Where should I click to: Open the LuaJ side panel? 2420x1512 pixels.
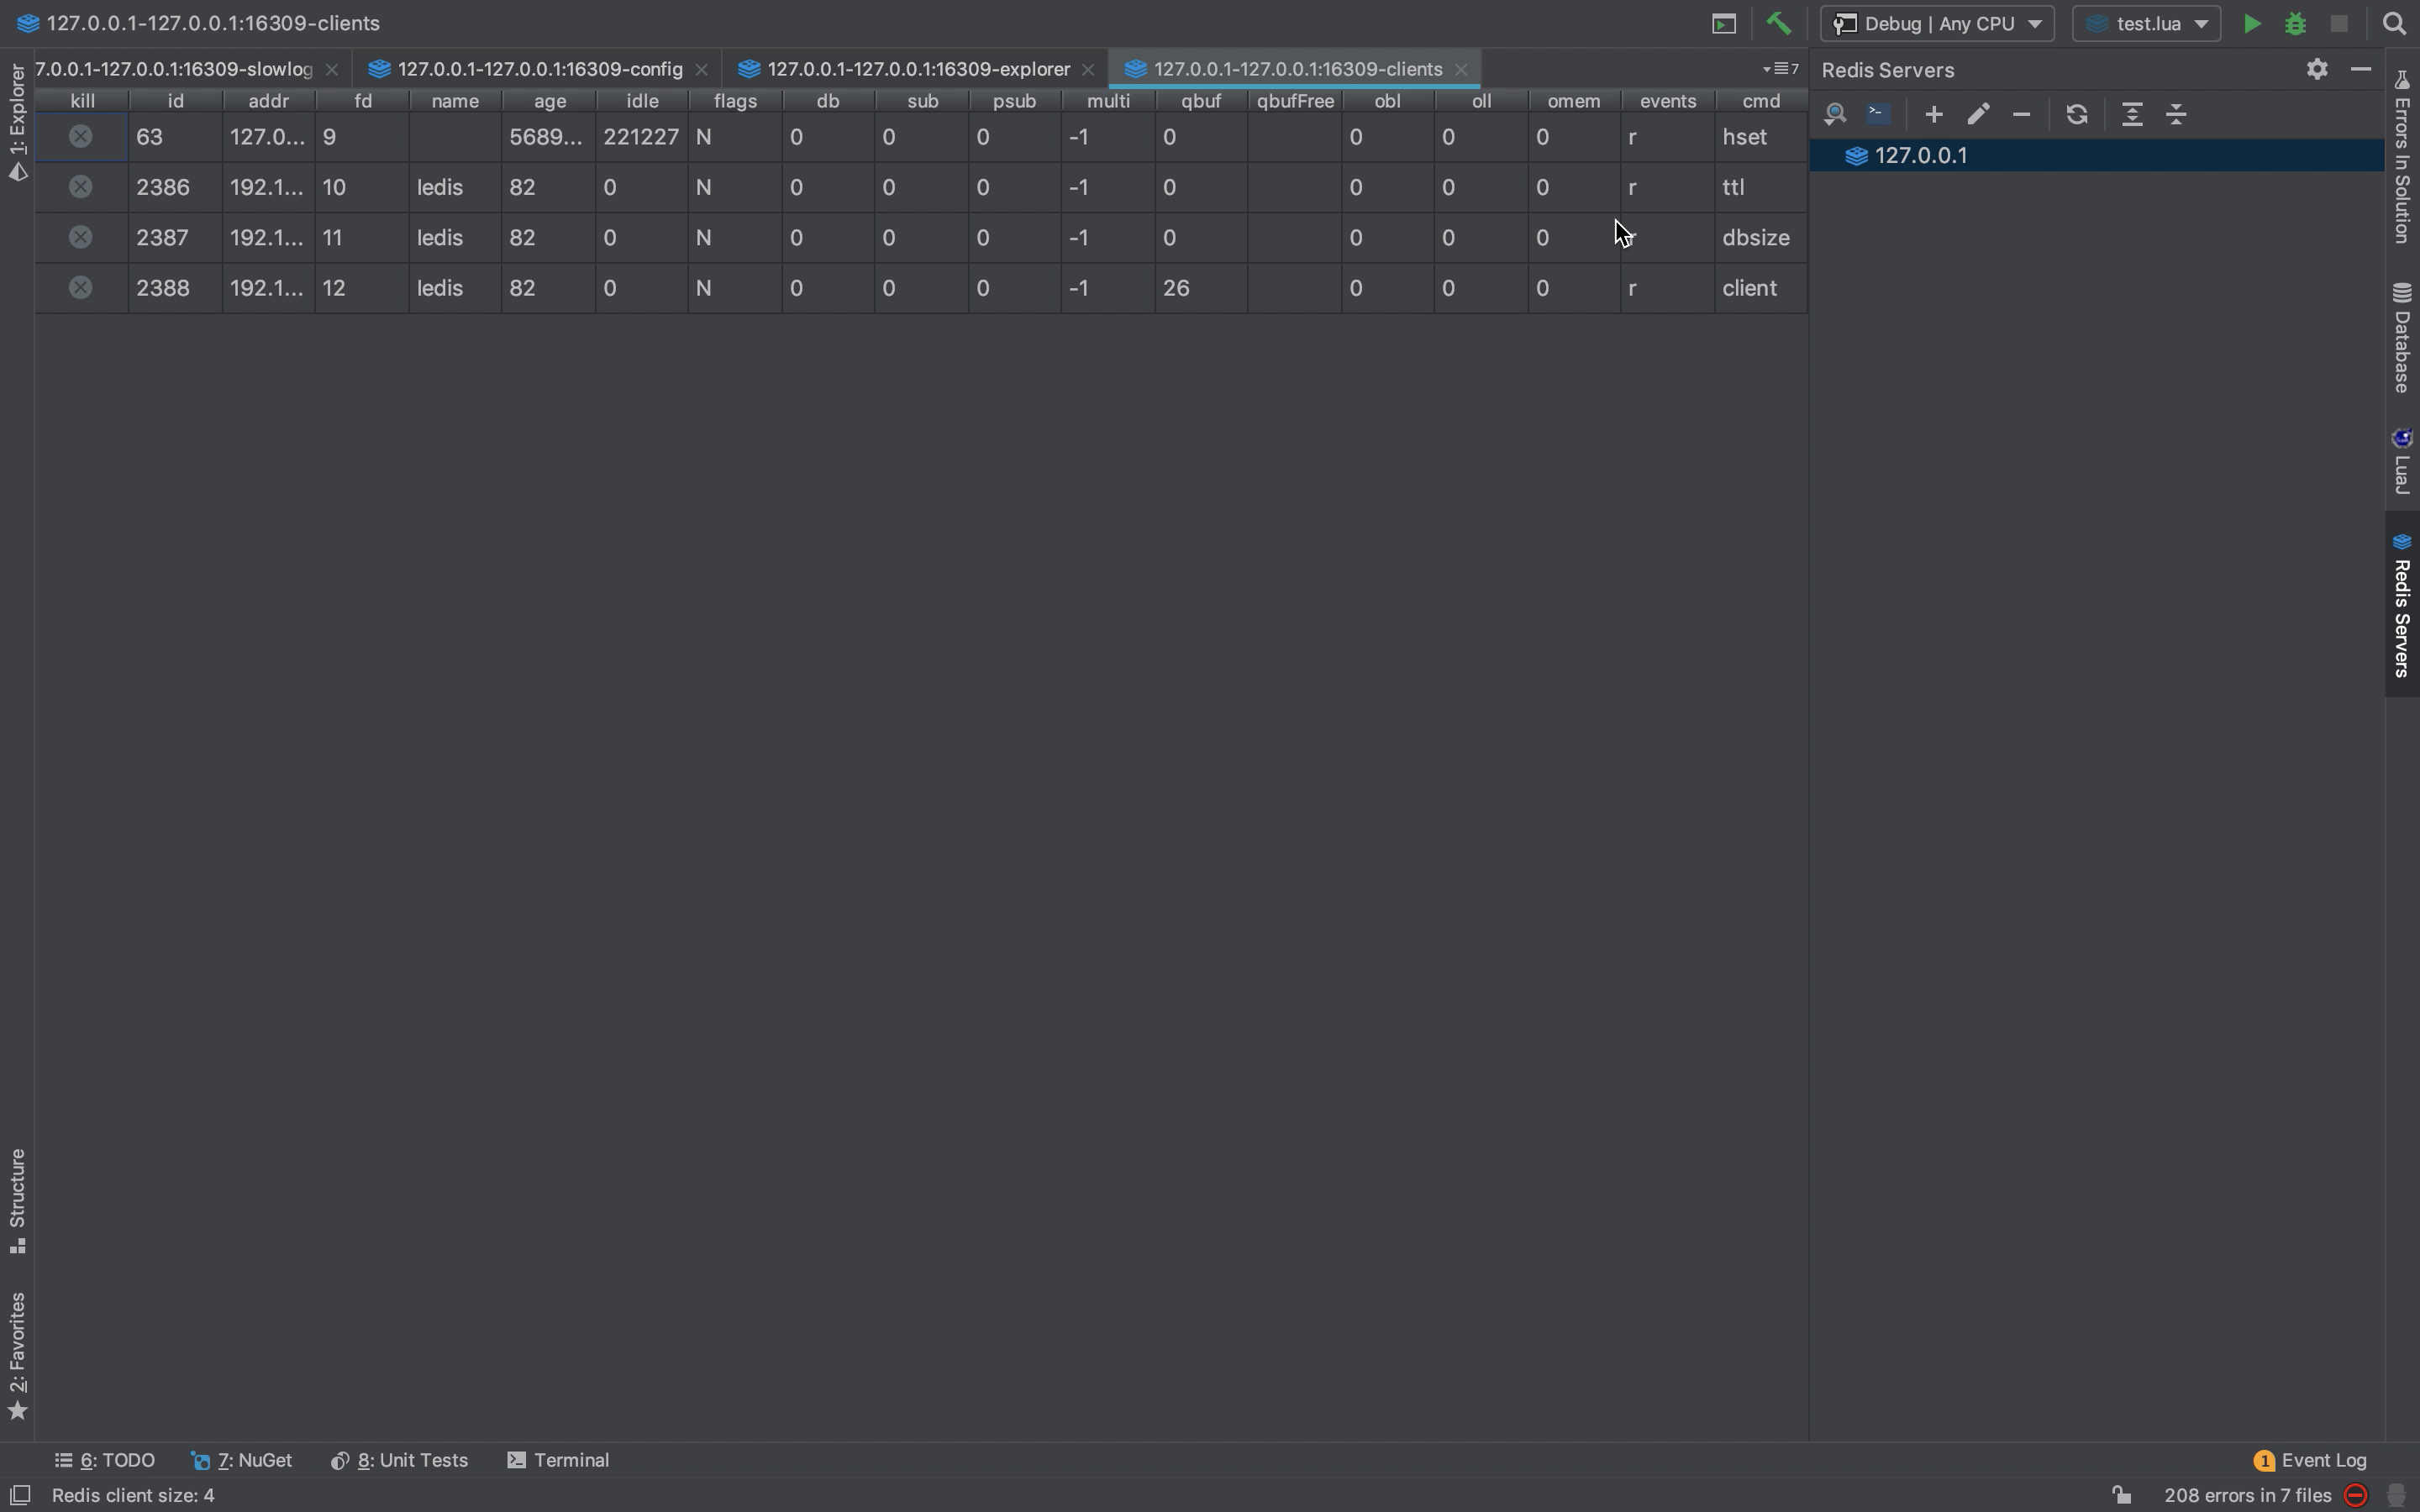[x=2402, y=460]
